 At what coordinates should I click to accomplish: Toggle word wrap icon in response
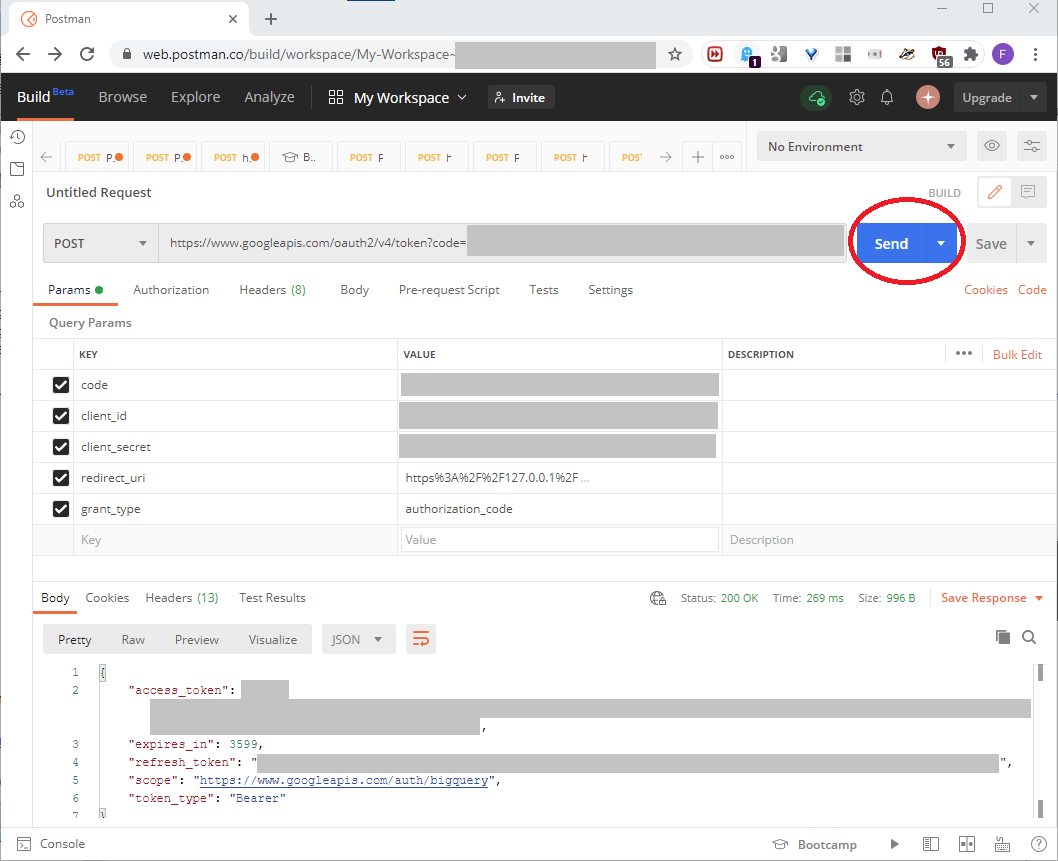click(420, 639)
